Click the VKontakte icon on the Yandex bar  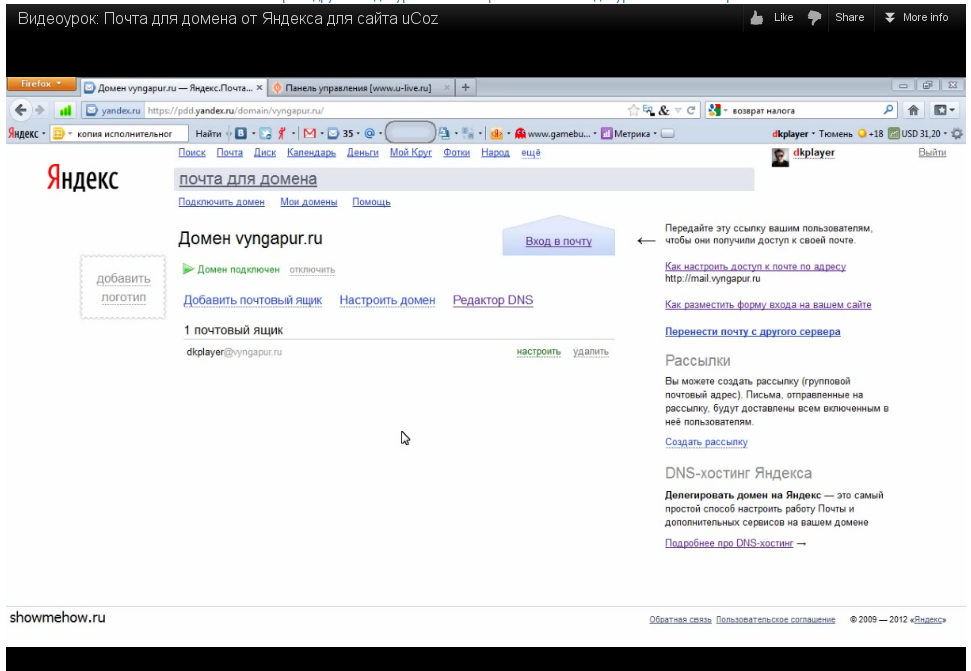[x=241, y=133]
